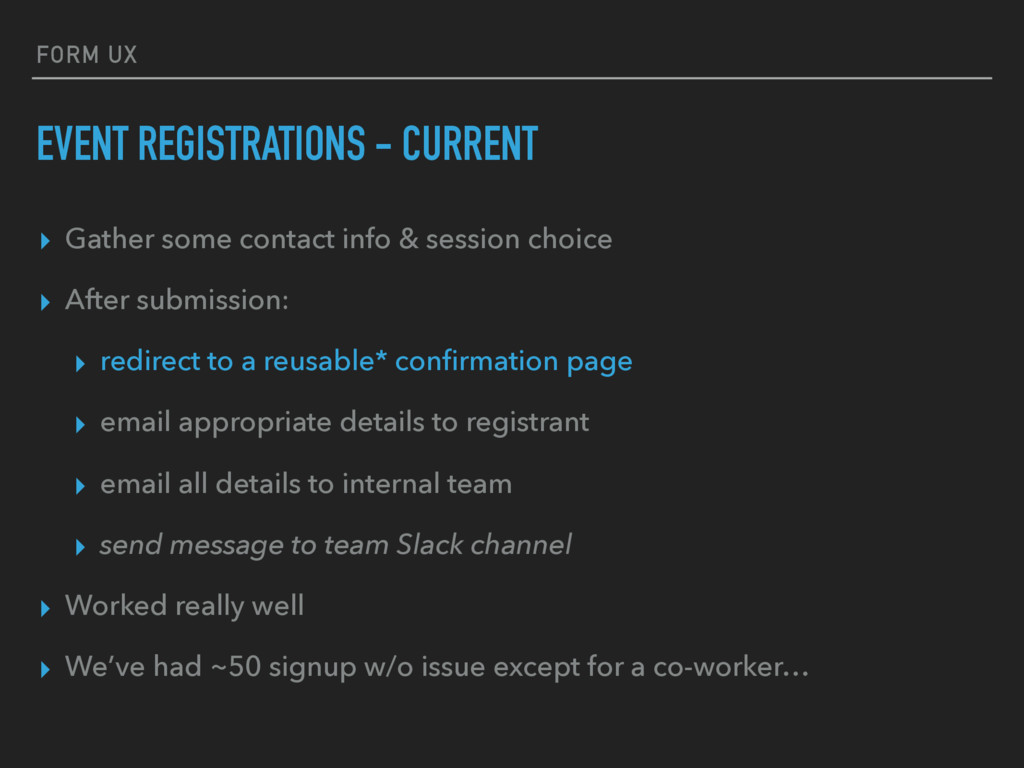Click the Gather some contact info line

[x=338, y=239]
